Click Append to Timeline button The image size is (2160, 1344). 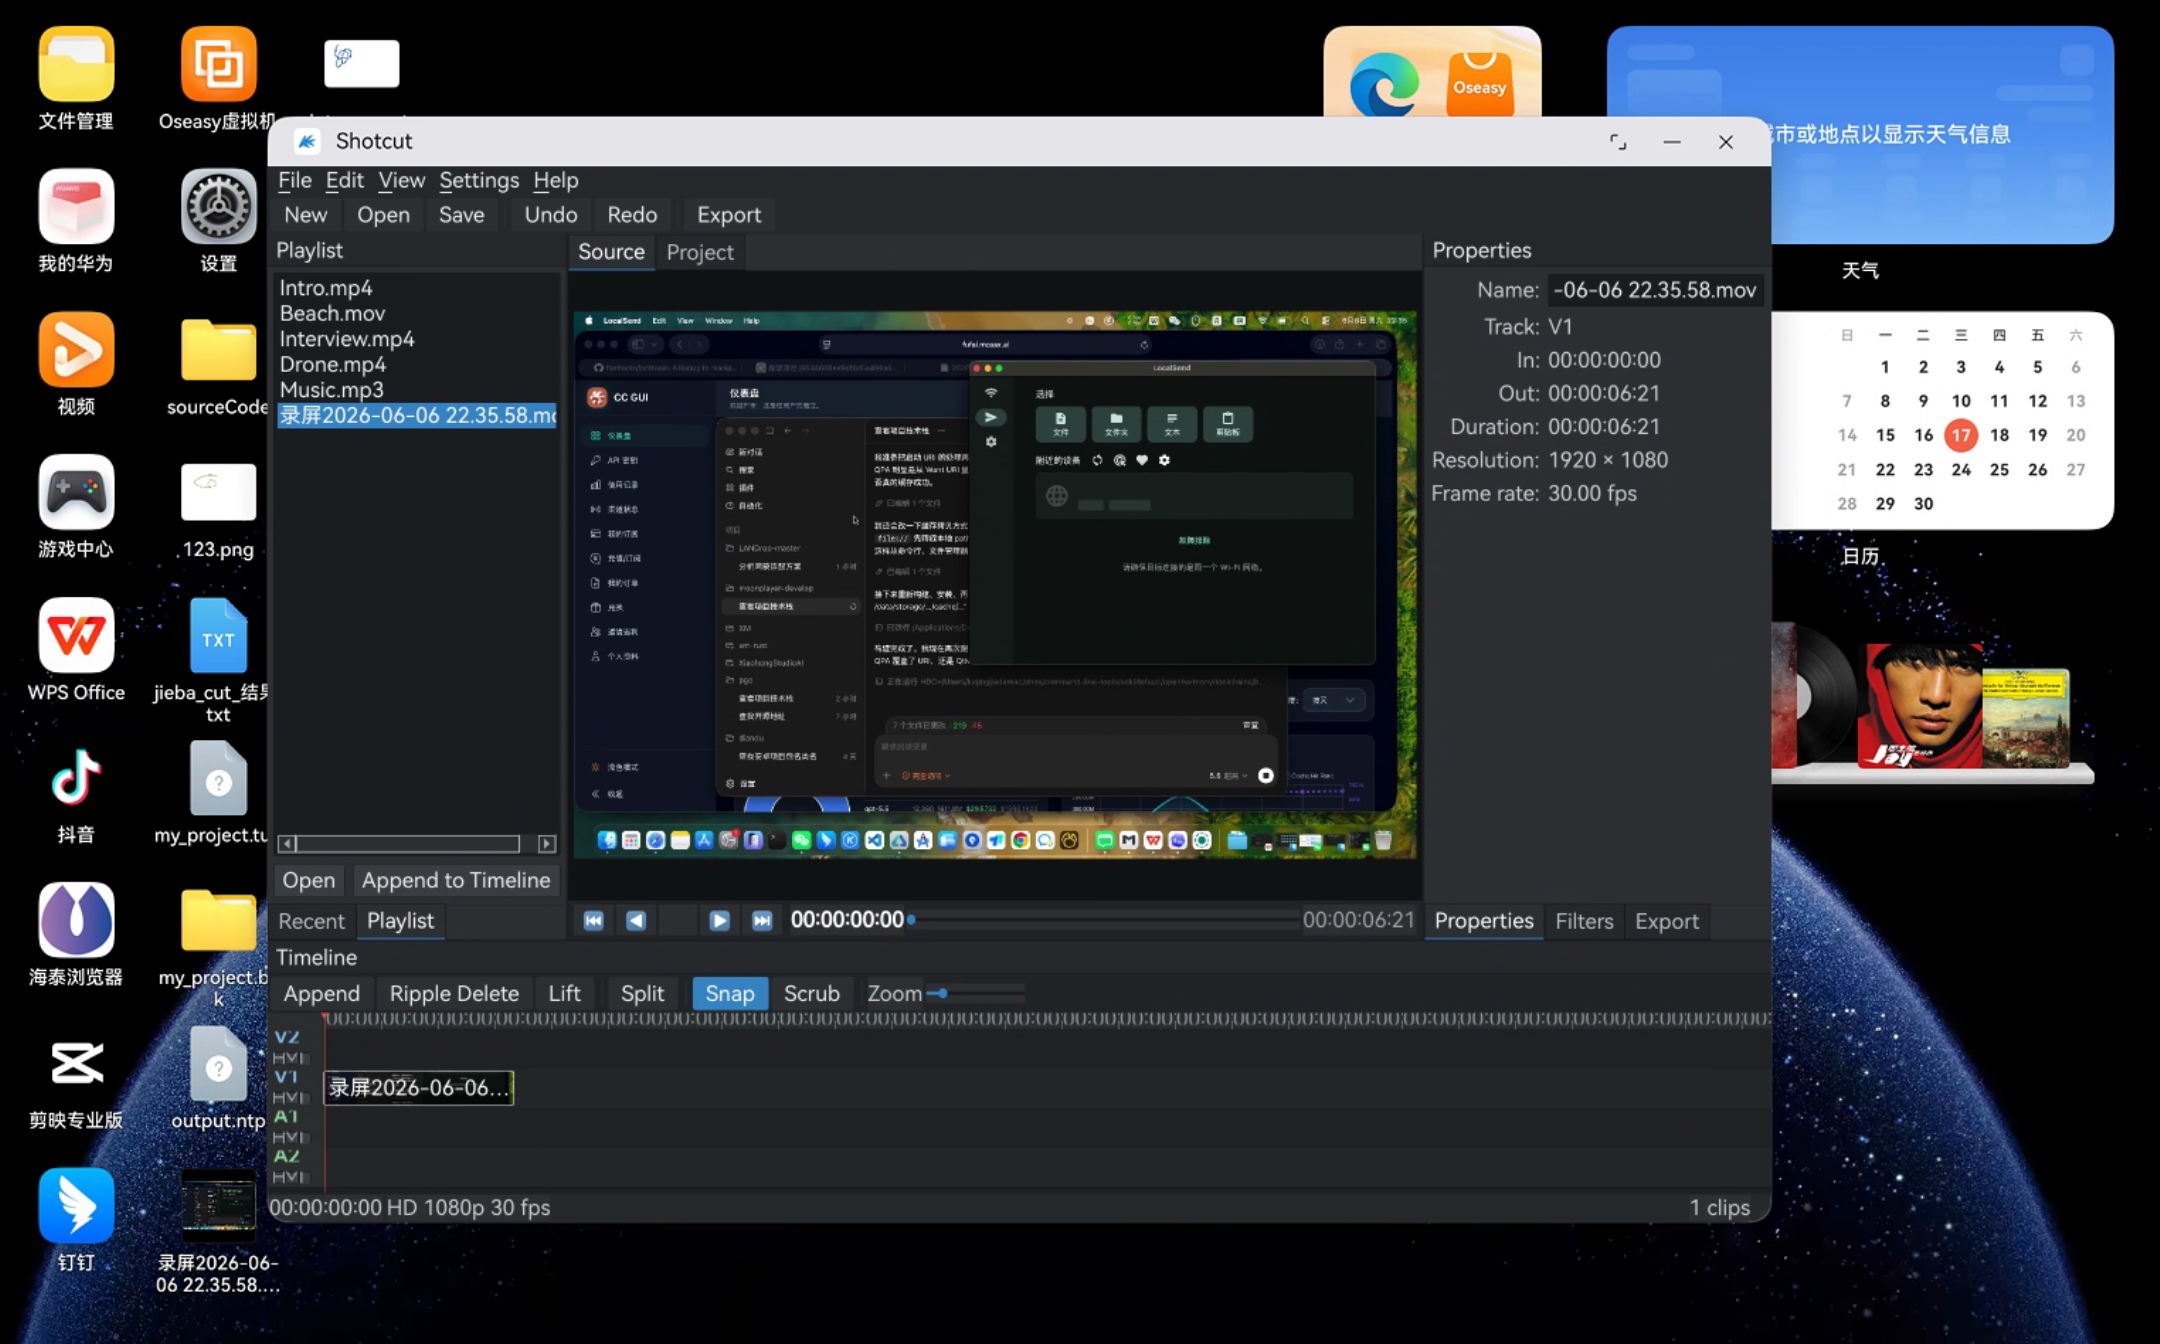coord(455,880)
